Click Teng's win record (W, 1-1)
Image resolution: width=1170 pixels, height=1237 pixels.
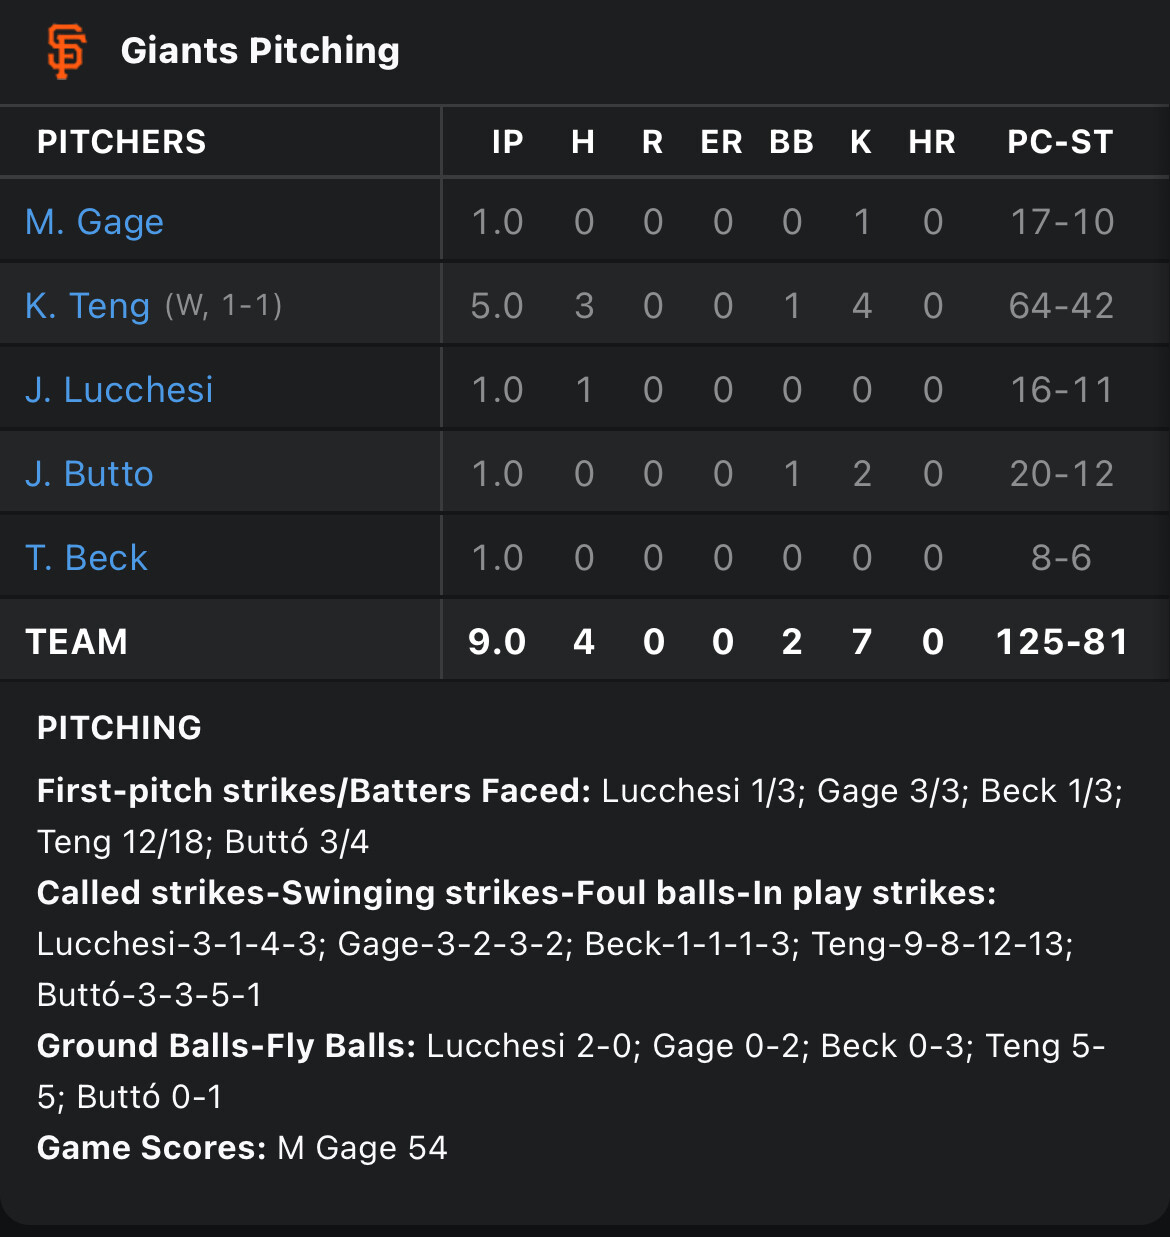coord(223,306)
